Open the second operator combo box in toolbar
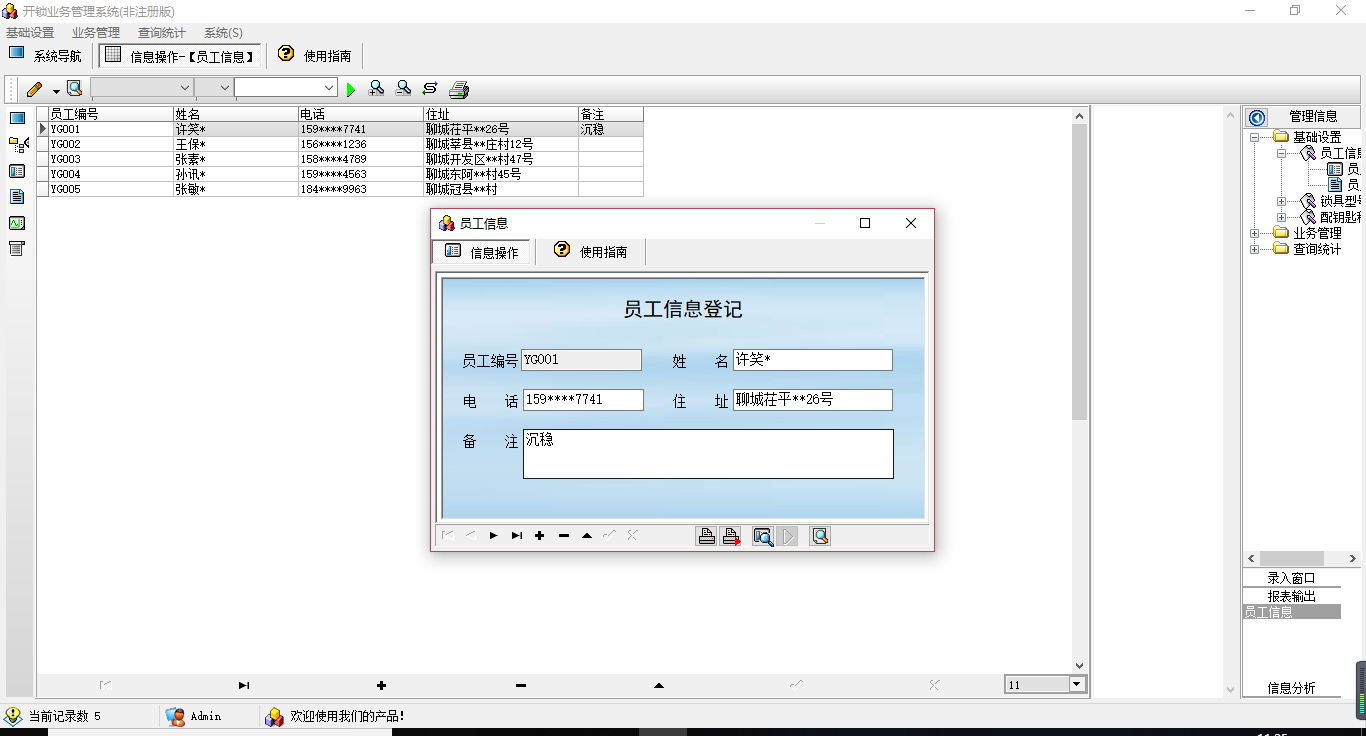The width and height of the screenshot is (1366, 736). click(214, 88)
